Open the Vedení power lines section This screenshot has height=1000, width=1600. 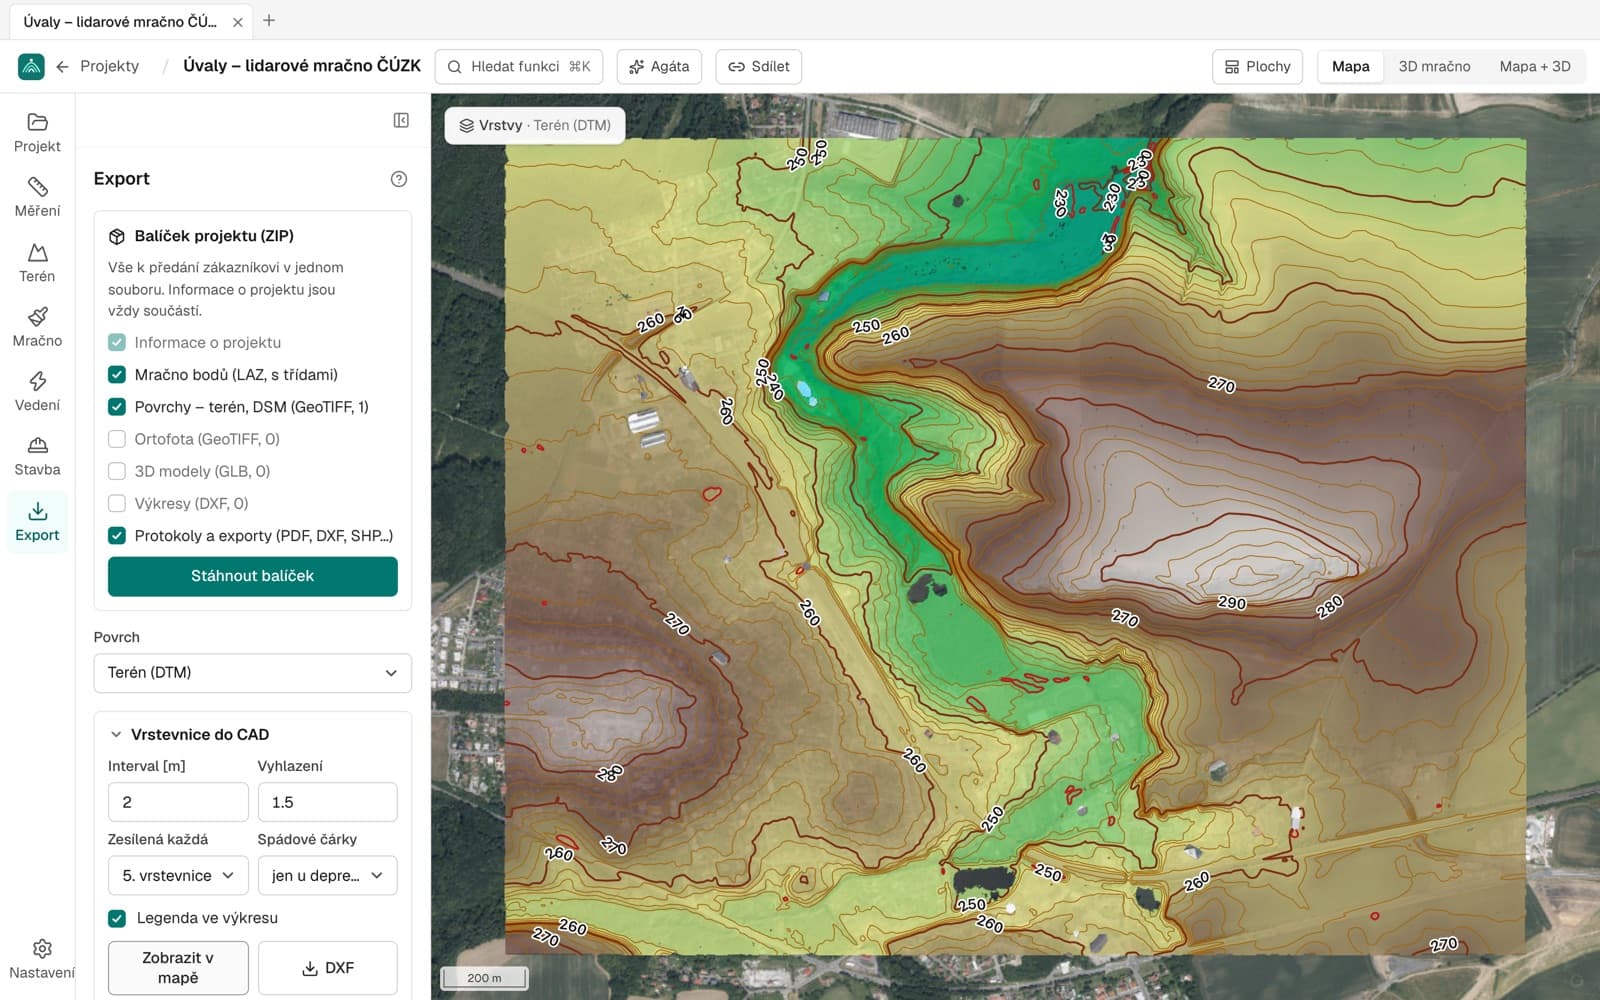(x=37, y=391)
